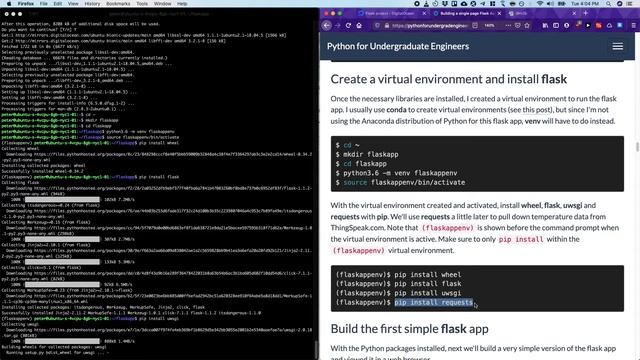640x360 pixels.
Task: Open the tracking protection shield icon
Action: [x=378, y=25]
